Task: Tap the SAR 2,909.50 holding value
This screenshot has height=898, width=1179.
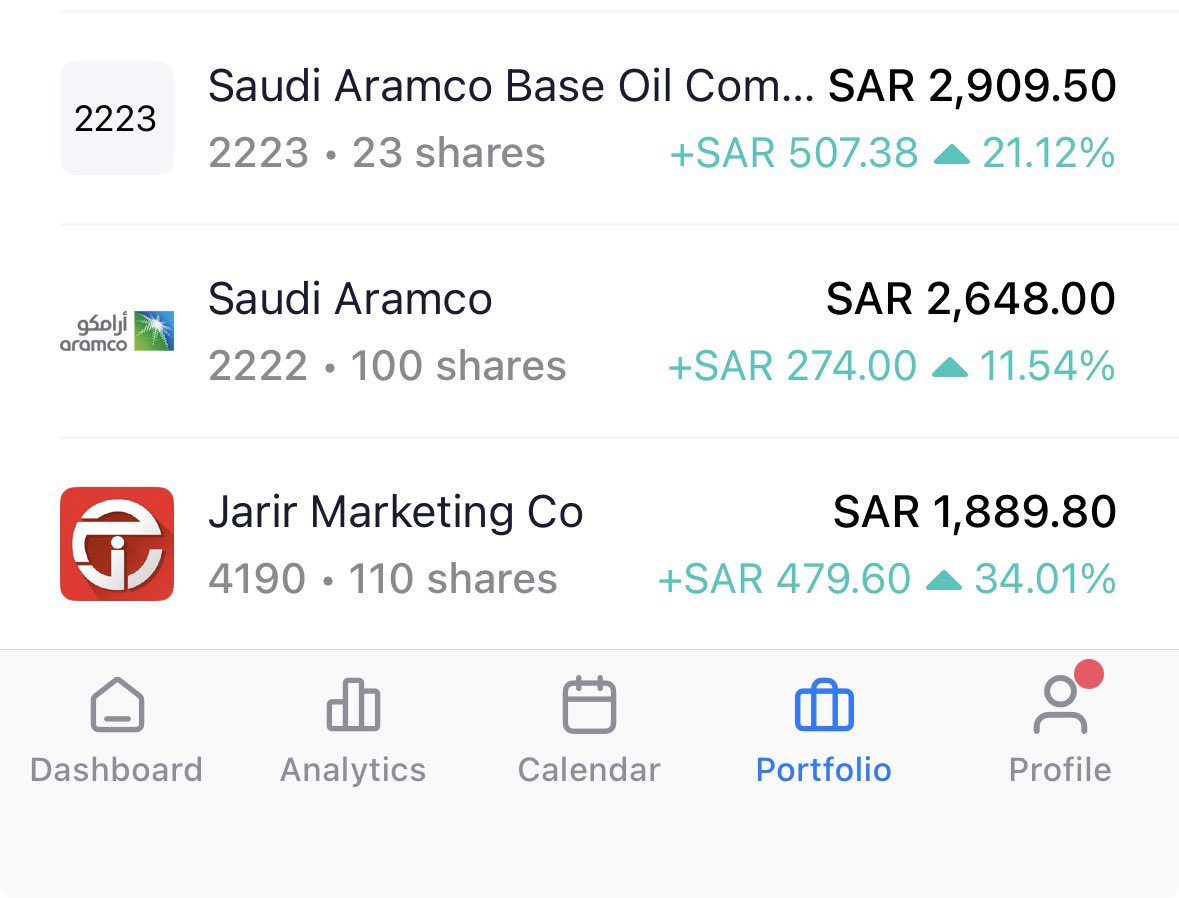Action: pos(972,86)
